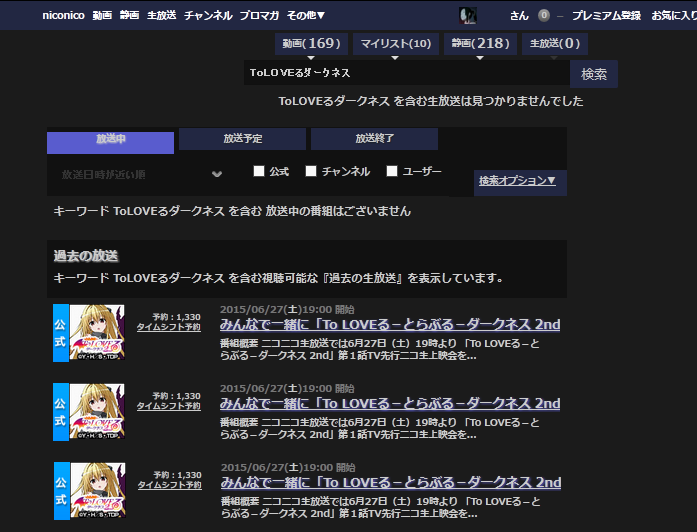697x532 pixels.
Task: Open the お気に入り link in top bar
Action: (x=674, y=16)
